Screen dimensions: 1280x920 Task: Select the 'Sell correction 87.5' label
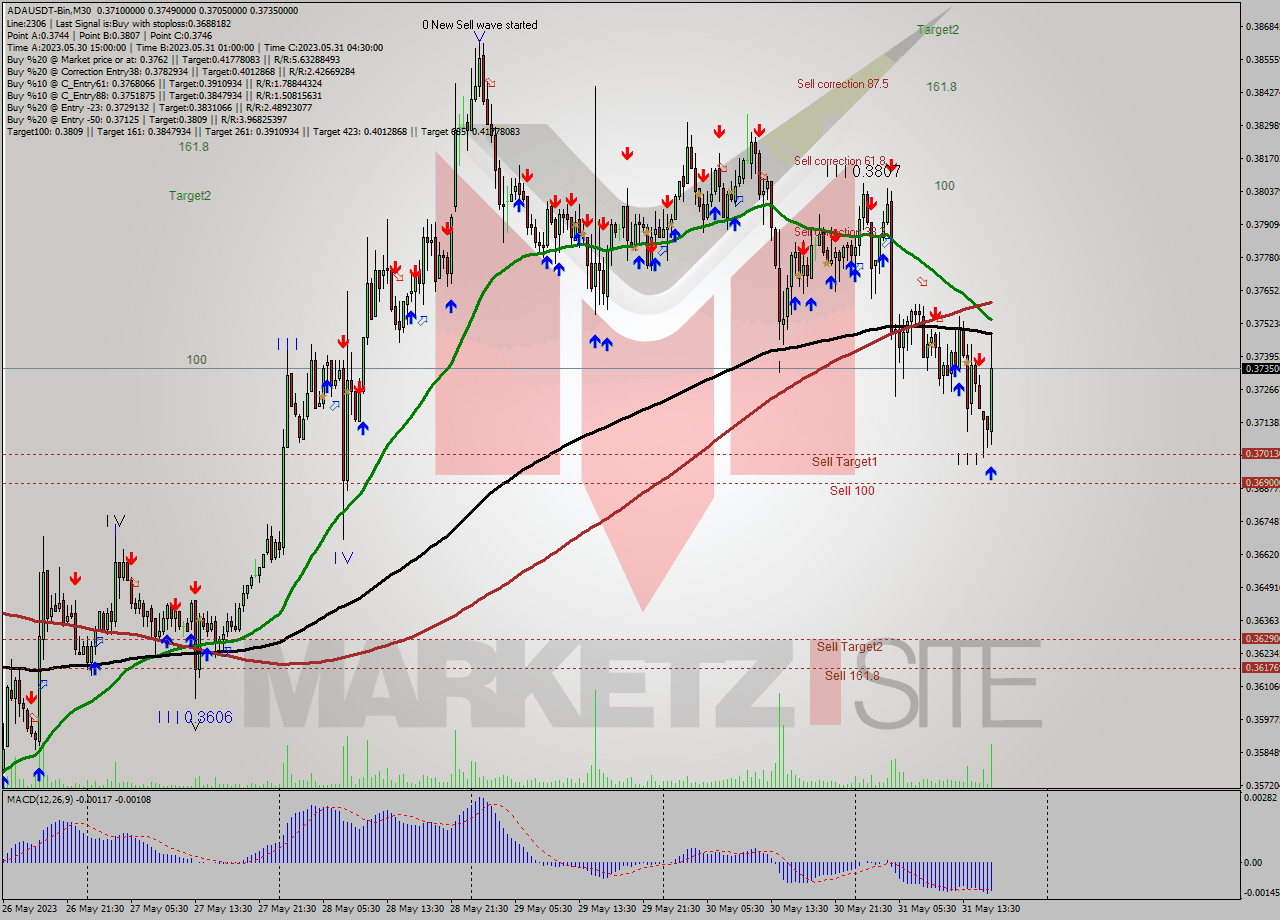point(842,84)
